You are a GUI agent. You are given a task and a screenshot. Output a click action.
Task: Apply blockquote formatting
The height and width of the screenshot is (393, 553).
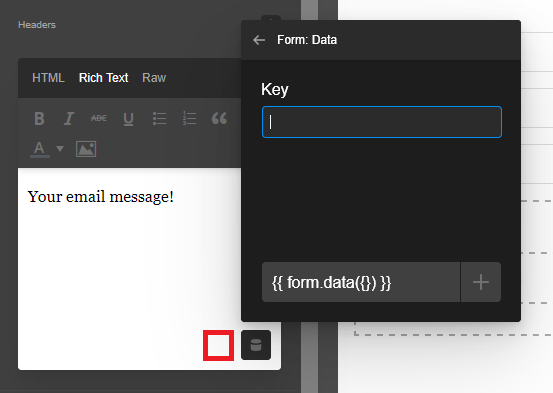tap(219, 119)
